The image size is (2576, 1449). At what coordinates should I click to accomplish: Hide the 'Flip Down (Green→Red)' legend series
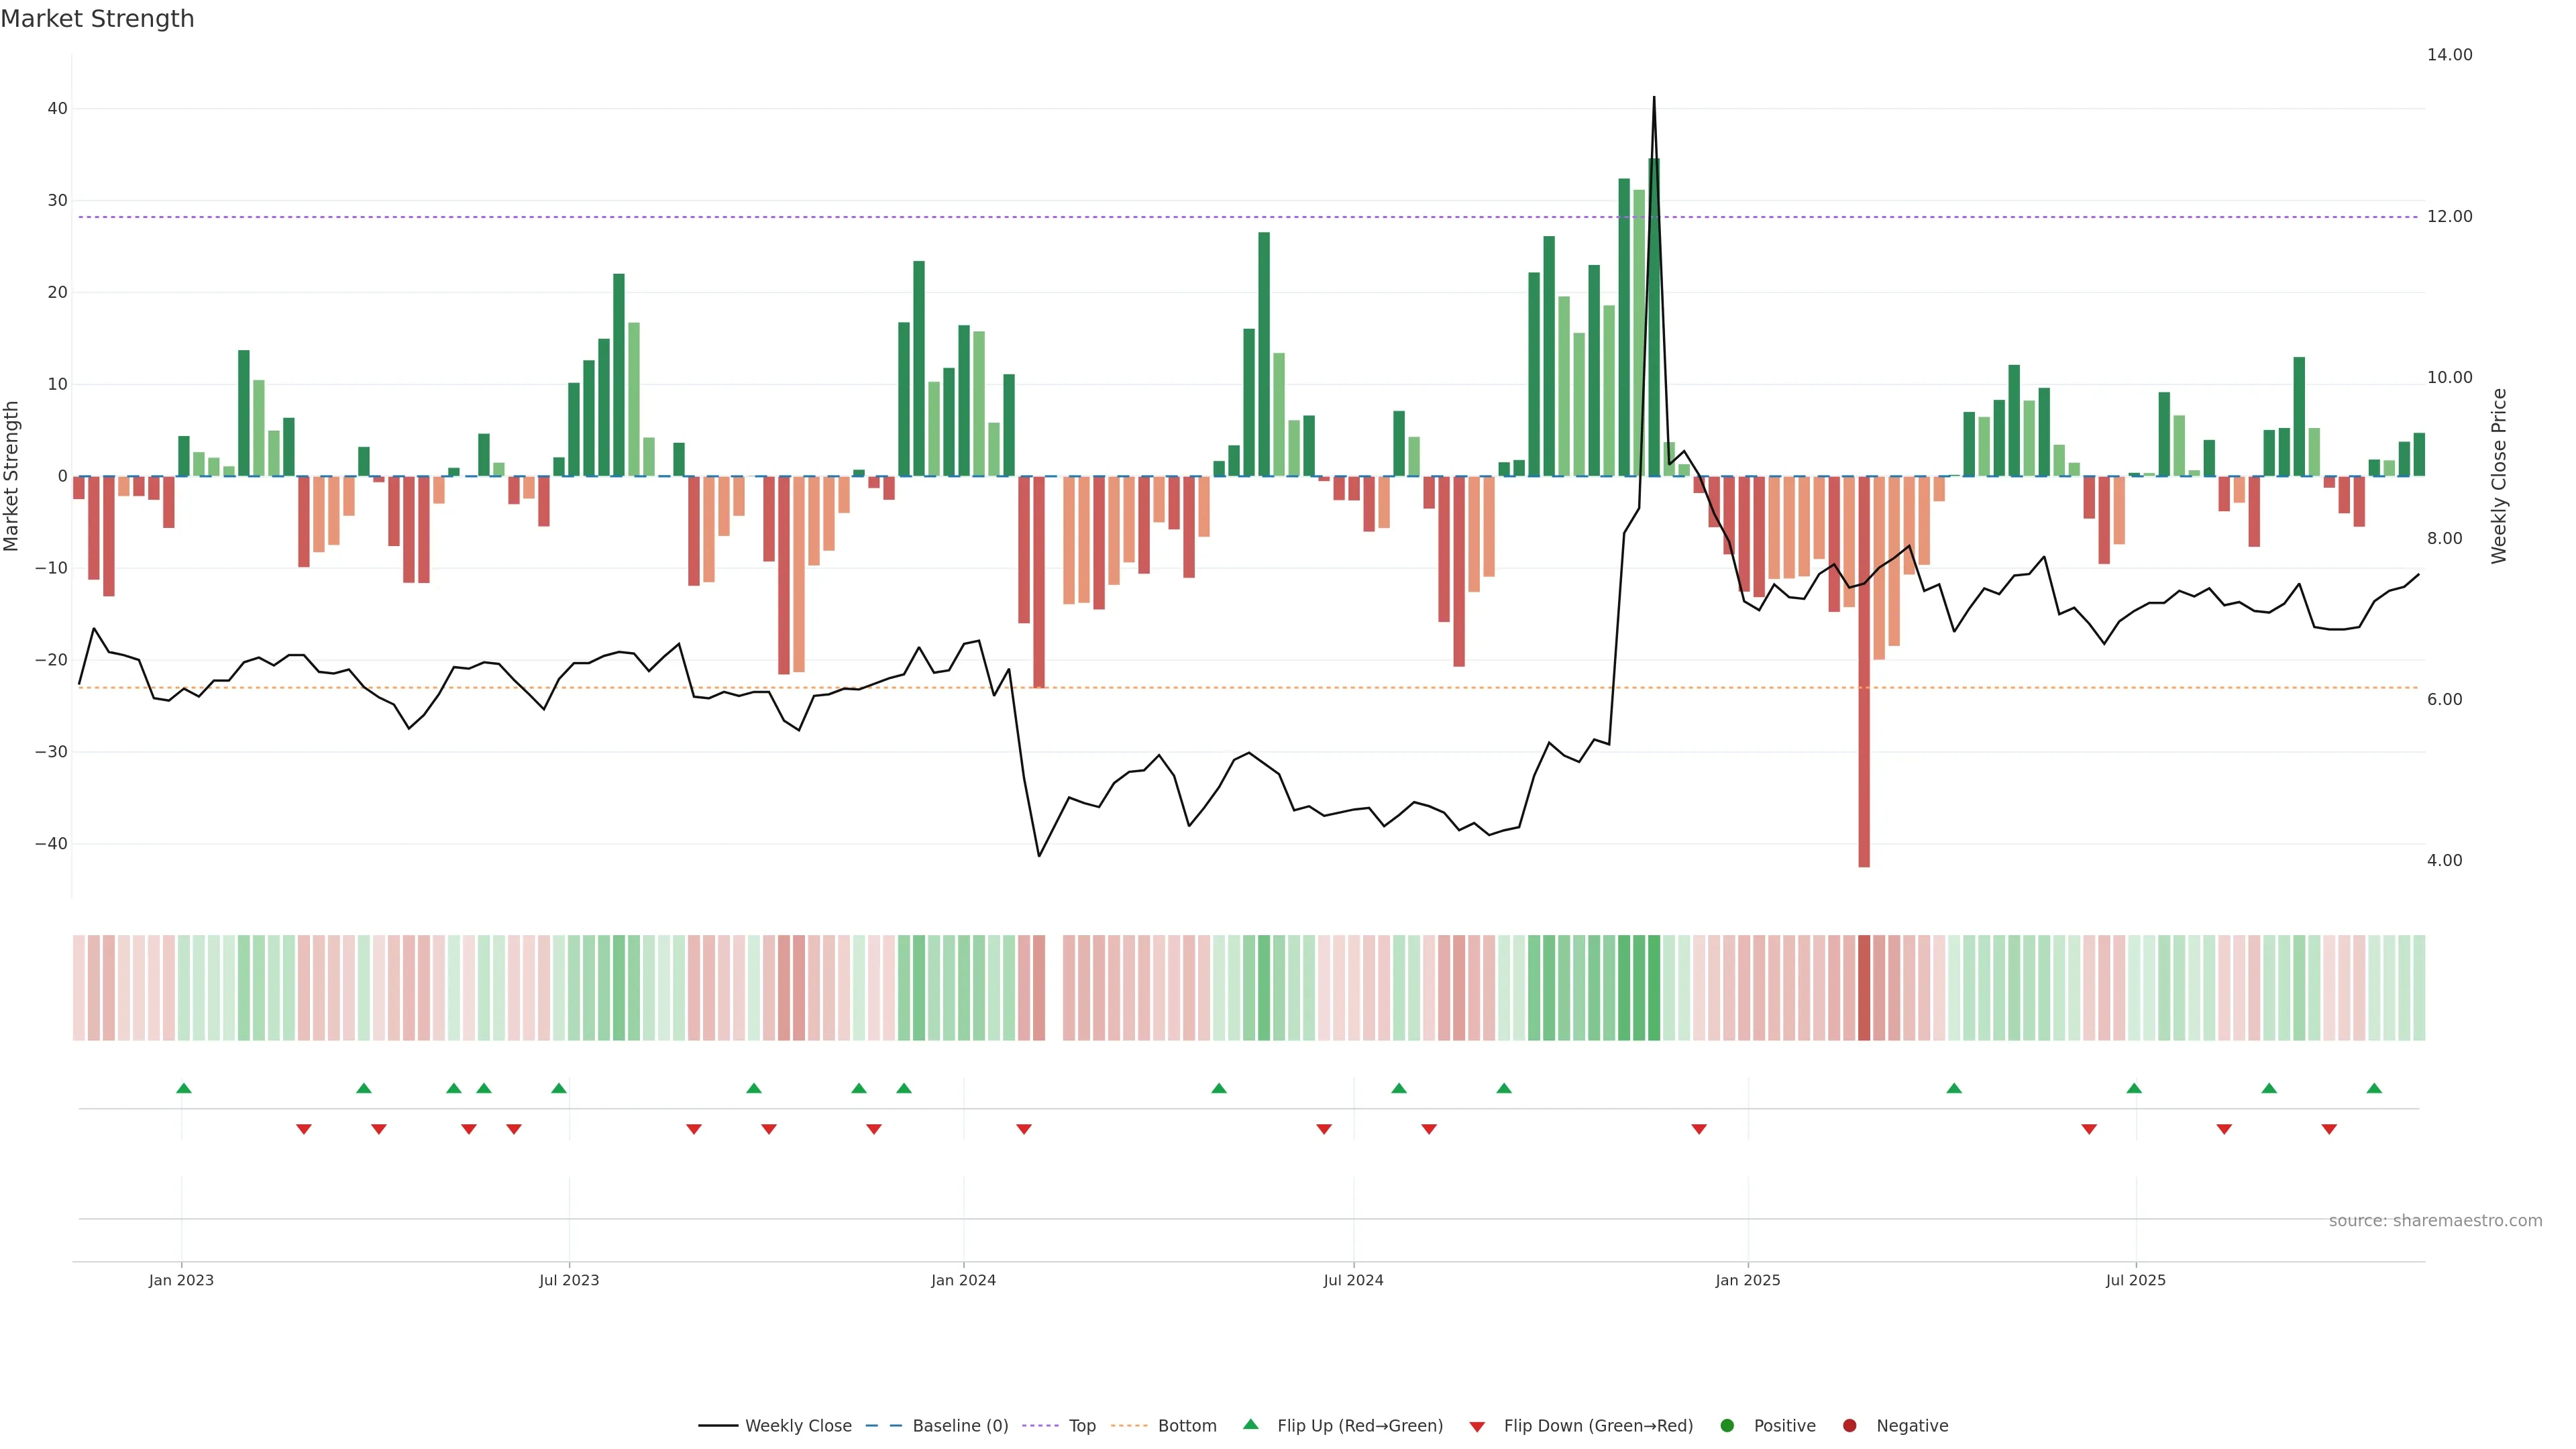pyautogui.click(x=1598, y=1426)
